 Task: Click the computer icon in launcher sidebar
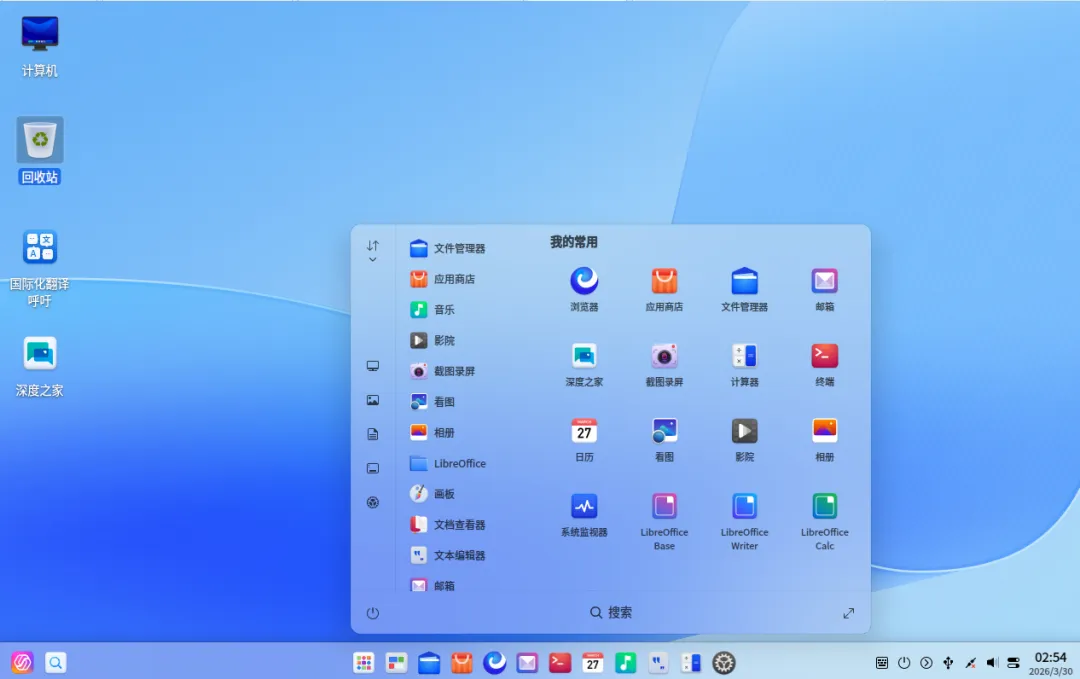pos(373,366)
